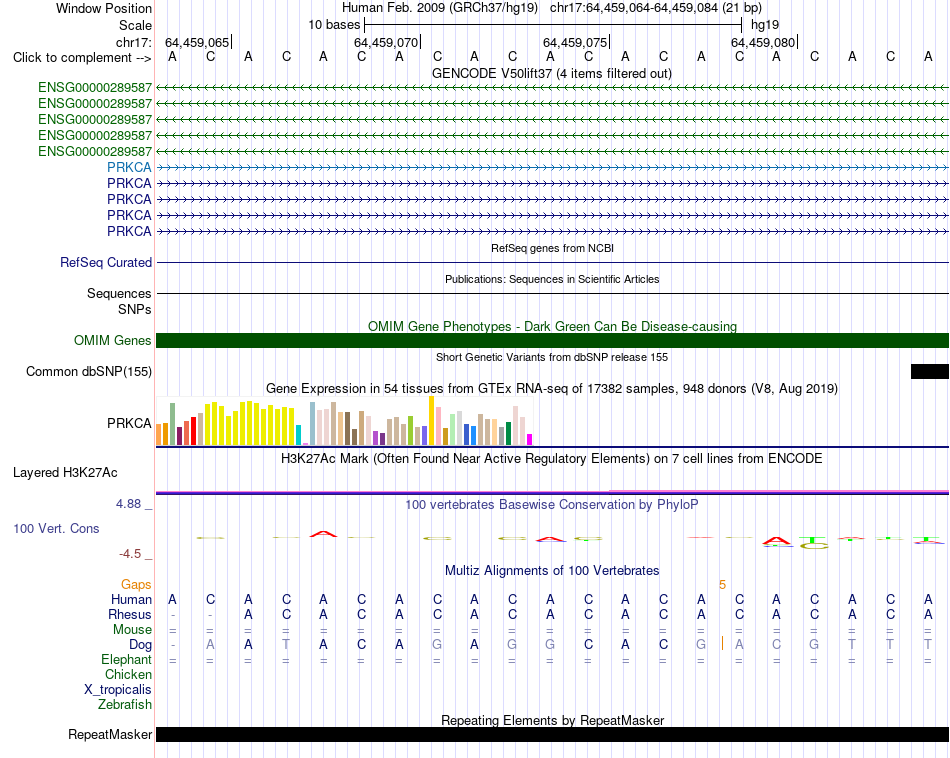
Task: Click the Layered H3K27Ac track label
Action: click(65, 473)
